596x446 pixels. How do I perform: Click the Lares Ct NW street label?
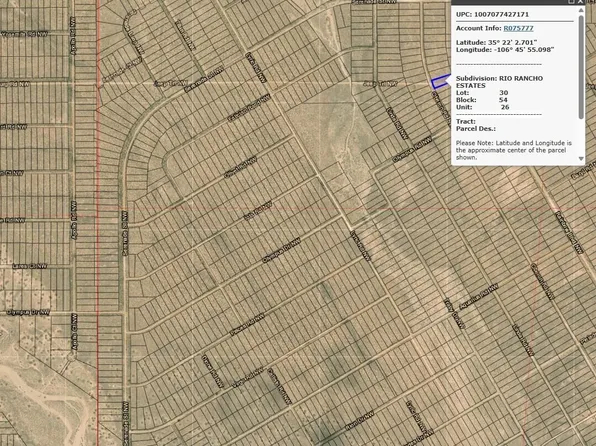click(30, 266)
